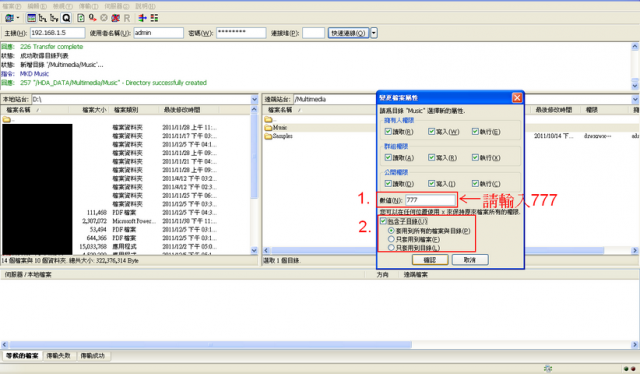The width and height of the screenshot is (640, 374).
Task: Toggle the 包含子目錄(U) checkbox
Action: click(383, 221)
